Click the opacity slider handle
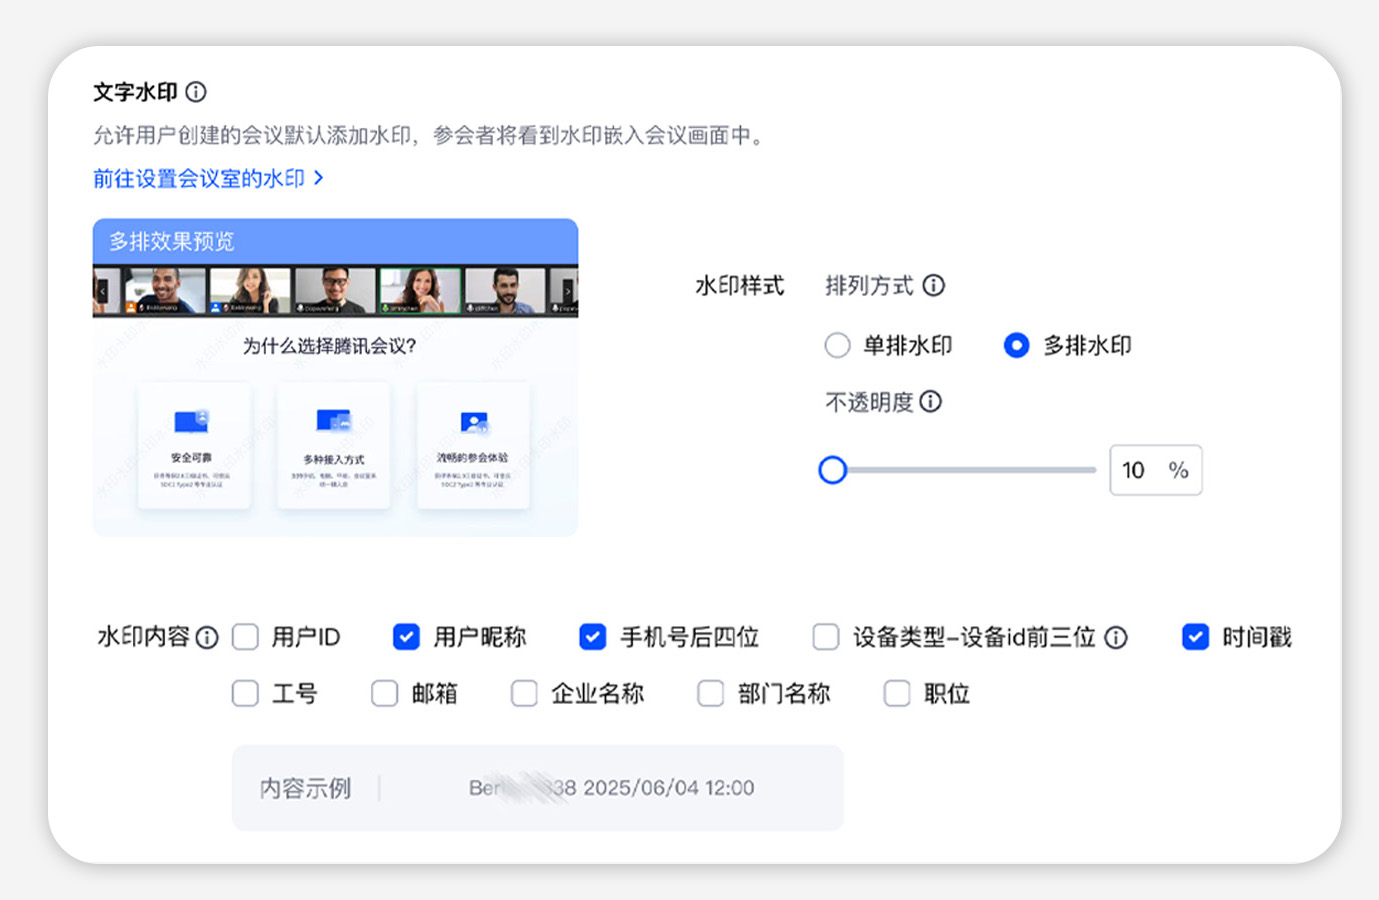Screen dimensions: 1379x900 pos(832,470)
